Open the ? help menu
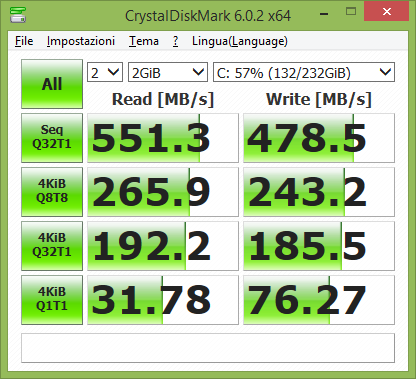Image resolution: width=416 pixels, height=379 pixels. tap(175, 41)
